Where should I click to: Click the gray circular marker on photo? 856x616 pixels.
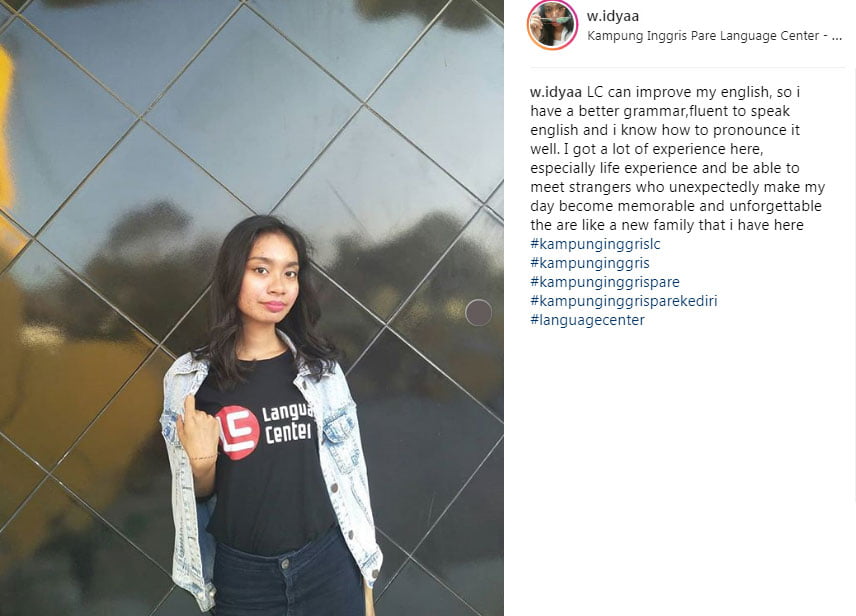[479, 313]
